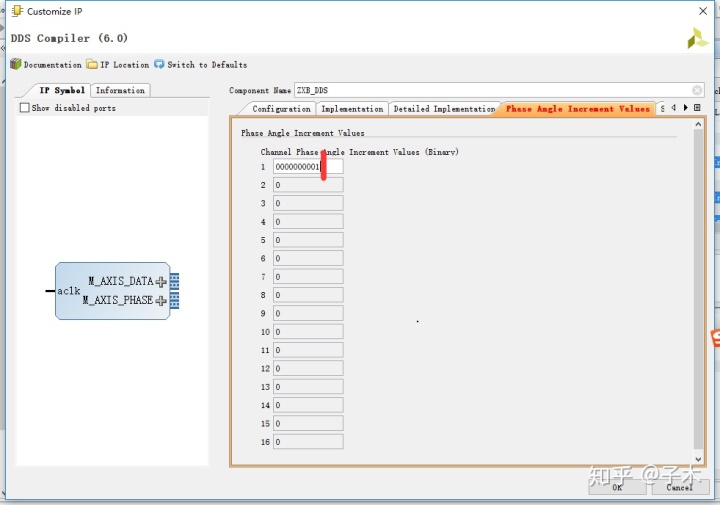The height and width of the screenshot is (505, 720).
Task: Click the OK button
Action: click(x=617, y=487)
